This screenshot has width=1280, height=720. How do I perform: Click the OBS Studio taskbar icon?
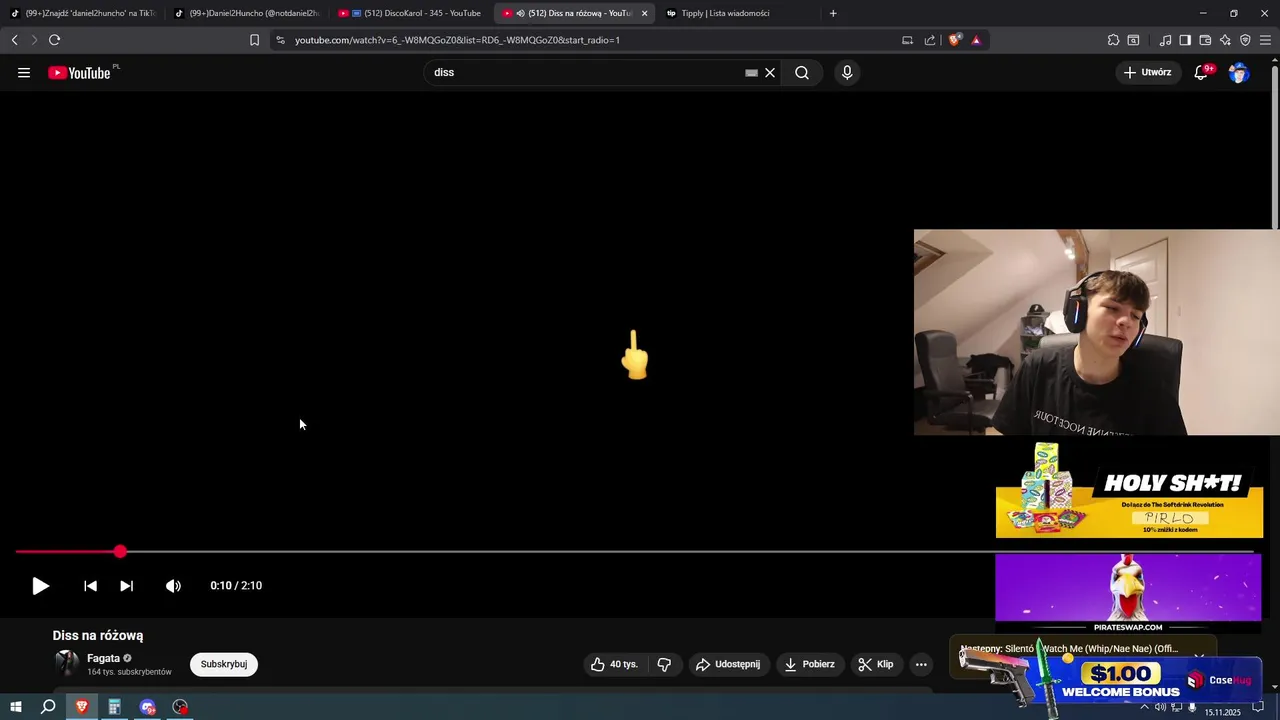coord(180,707)
